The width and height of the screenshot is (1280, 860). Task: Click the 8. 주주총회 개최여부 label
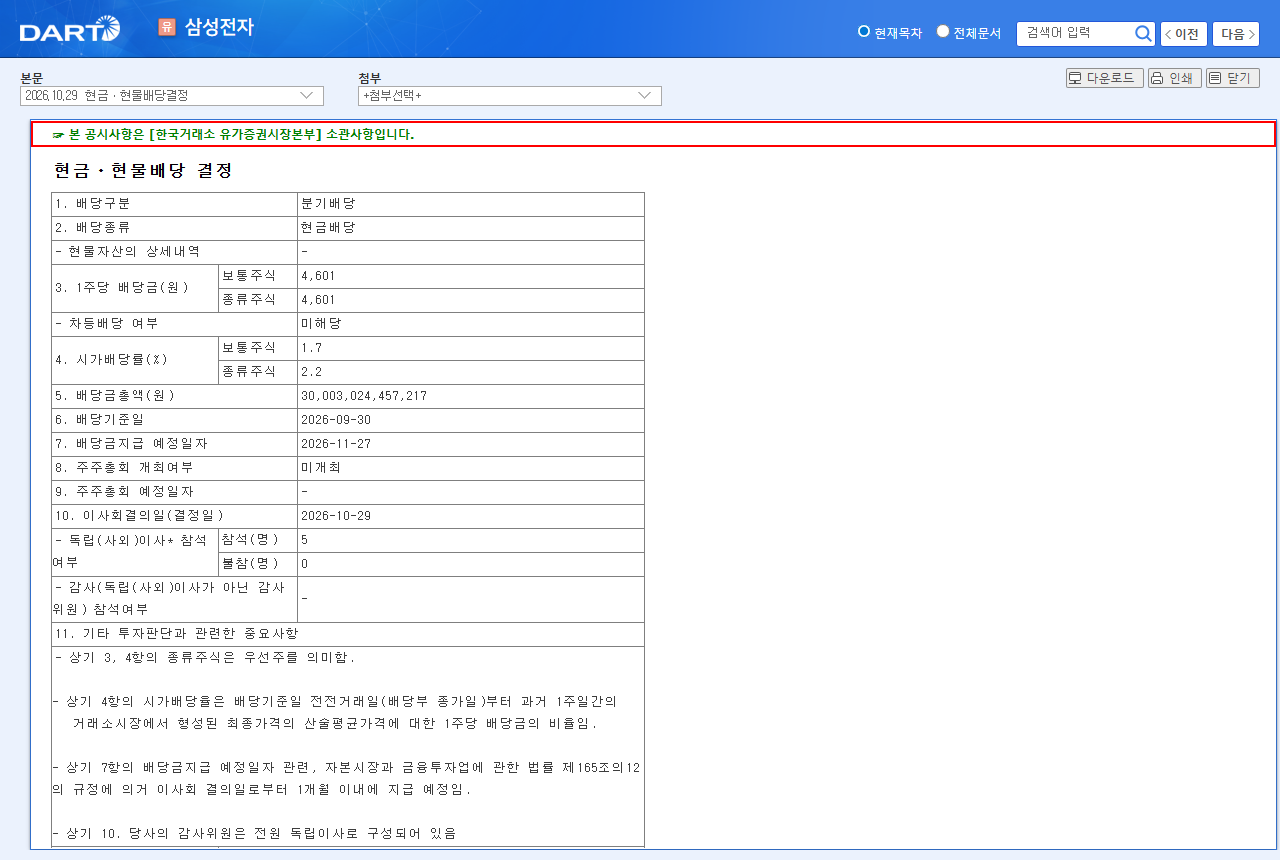(124, 468)
